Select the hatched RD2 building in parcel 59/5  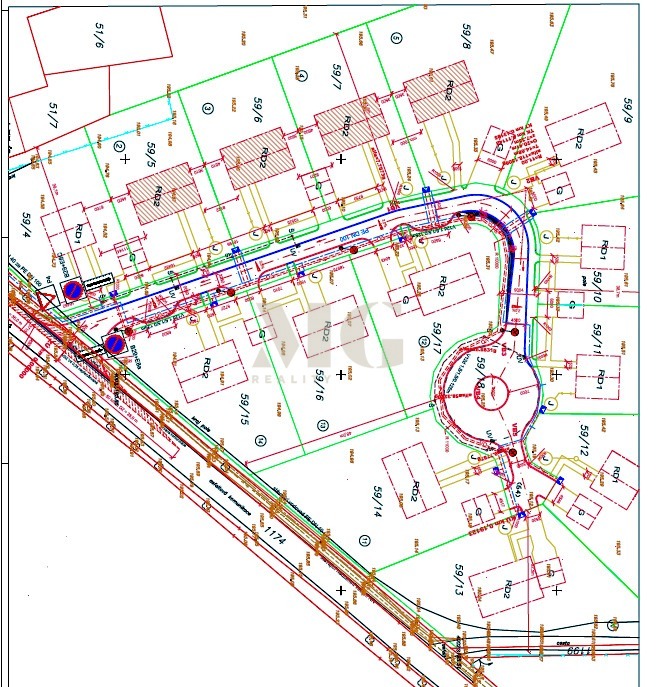[x=160, y=193]
